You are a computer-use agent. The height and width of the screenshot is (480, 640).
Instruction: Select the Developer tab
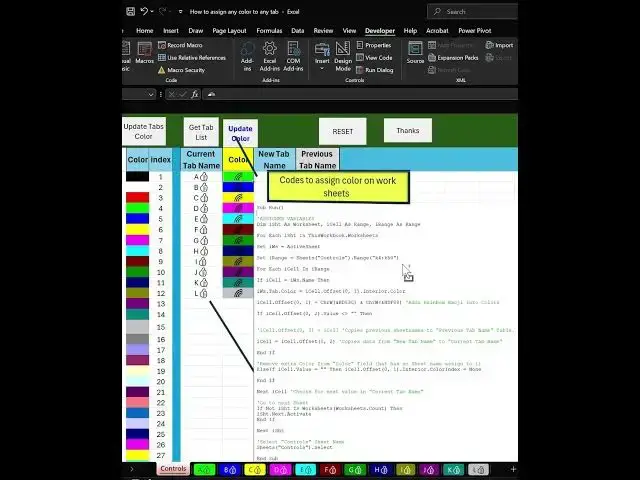click(380, 31)
